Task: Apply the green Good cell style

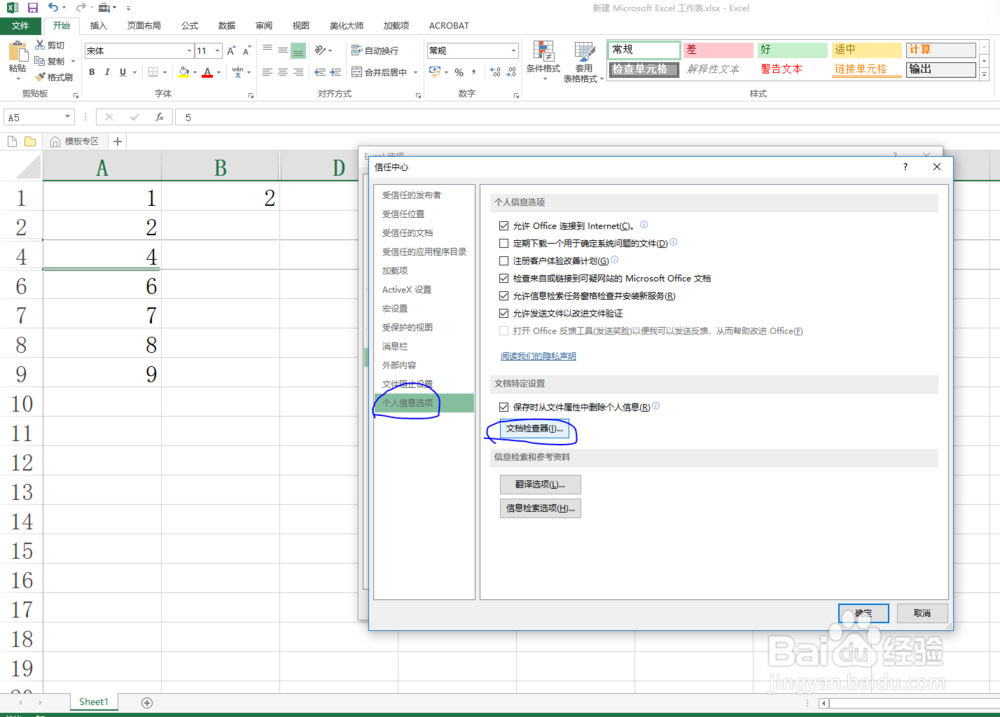Action: [x=792, y=50]
